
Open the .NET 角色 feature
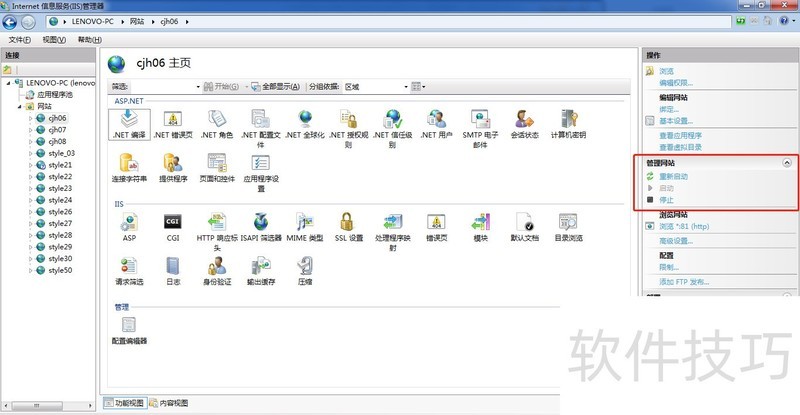[x=217, y=125]
